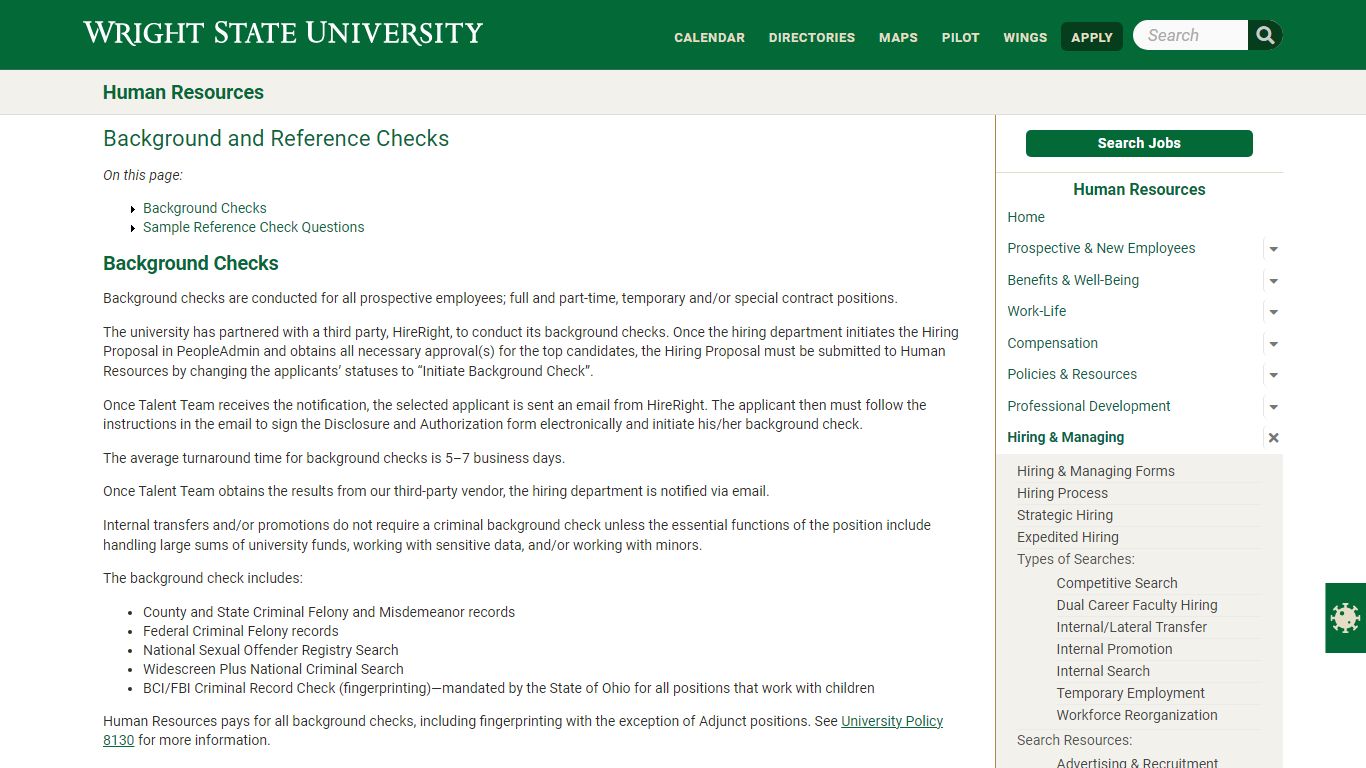The image size is (1366, 768).
Task: Expand Professional Development submenu arrow
Action: click(x=1273, y=407)
